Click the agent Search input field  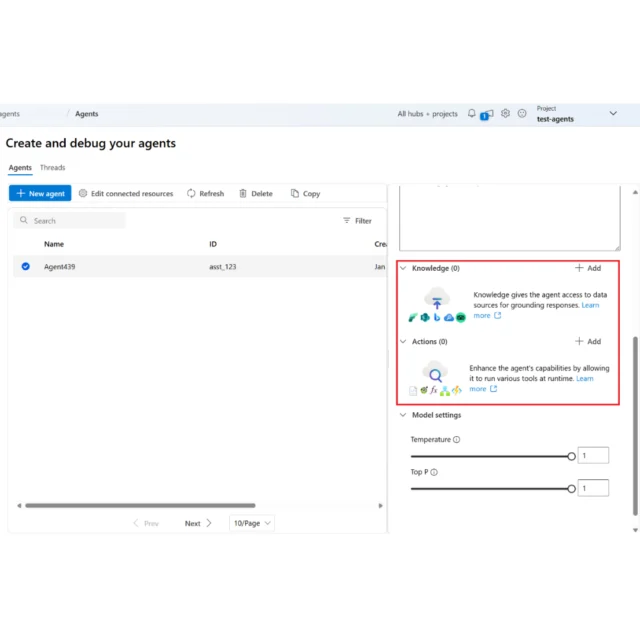click(75, 221)
